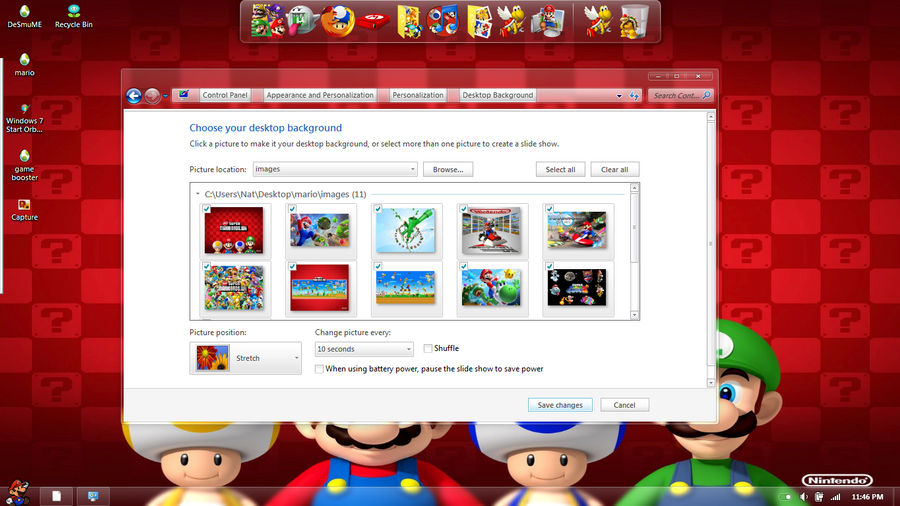Click the forward navigation arrow button

tap(152, 96)
